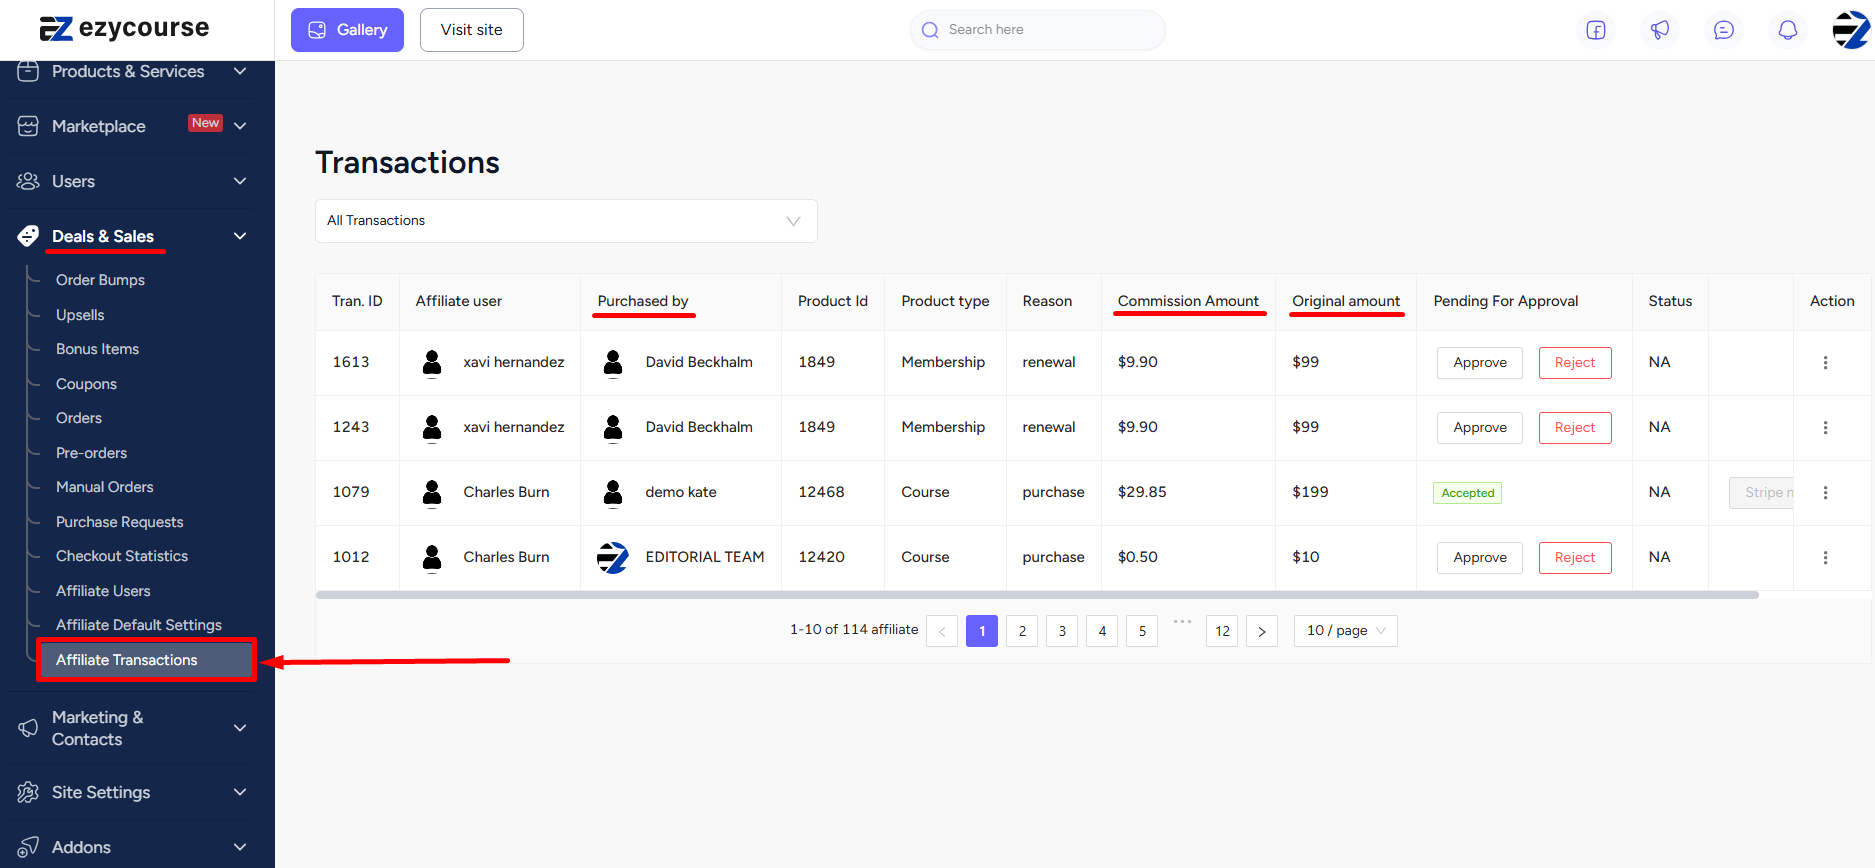Expand the Products & Services menu
Screen dimensions: 1875x868
pyautogui.click(x=240, y=71)
